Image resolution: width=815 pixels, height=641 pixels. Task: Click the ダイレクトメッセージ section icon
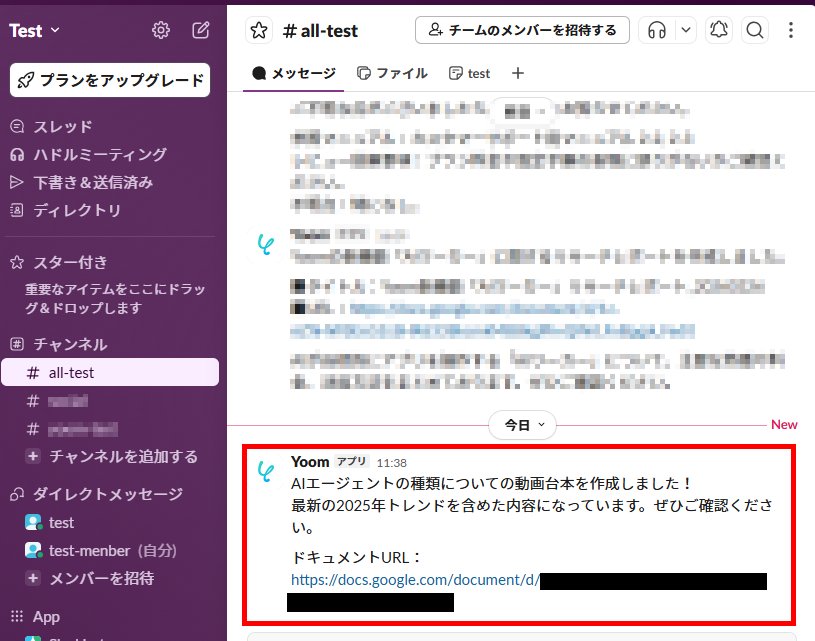pyautogui.click(x=17, y=494)
